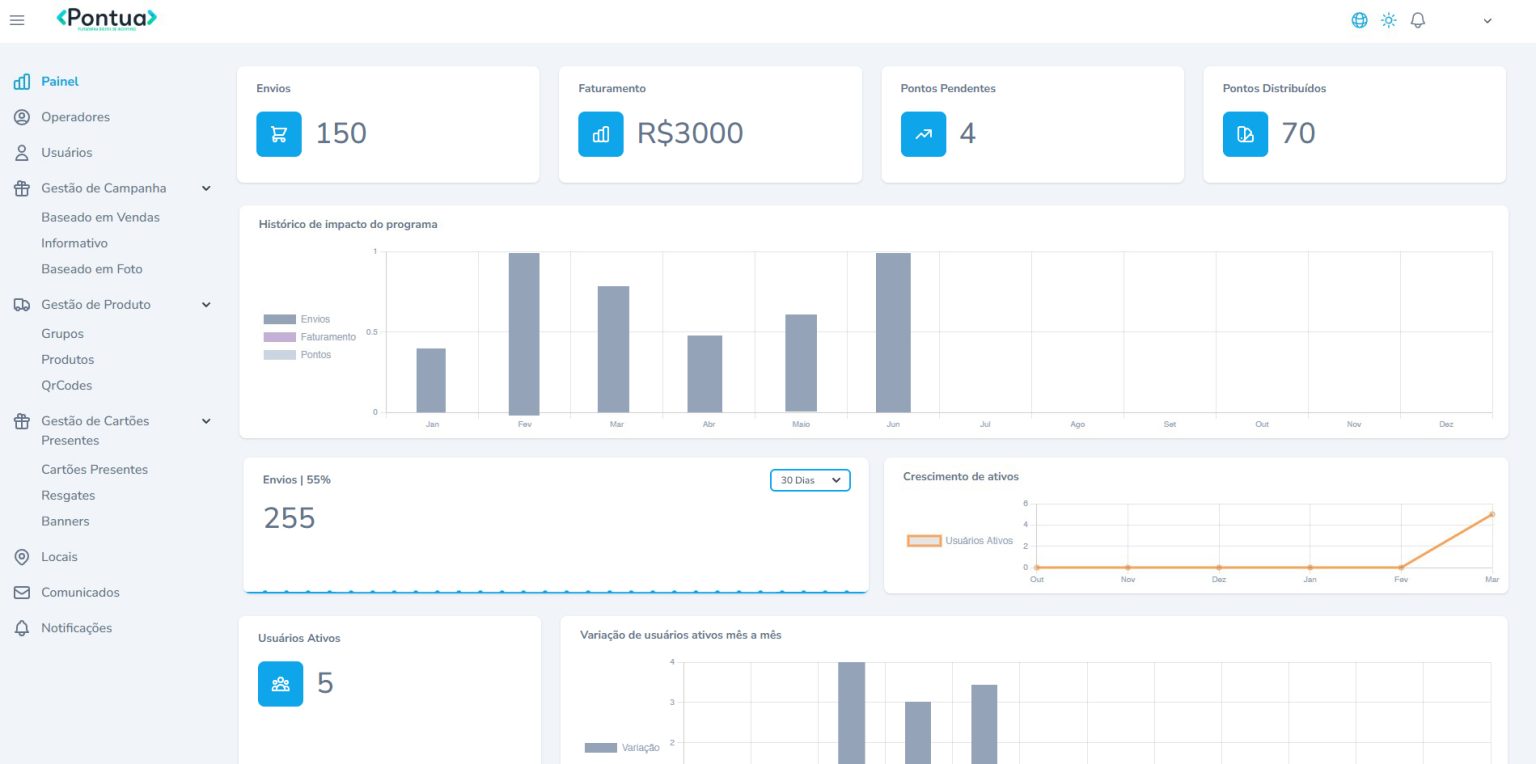Open Notificações menu item

click(x=77, y=628)
